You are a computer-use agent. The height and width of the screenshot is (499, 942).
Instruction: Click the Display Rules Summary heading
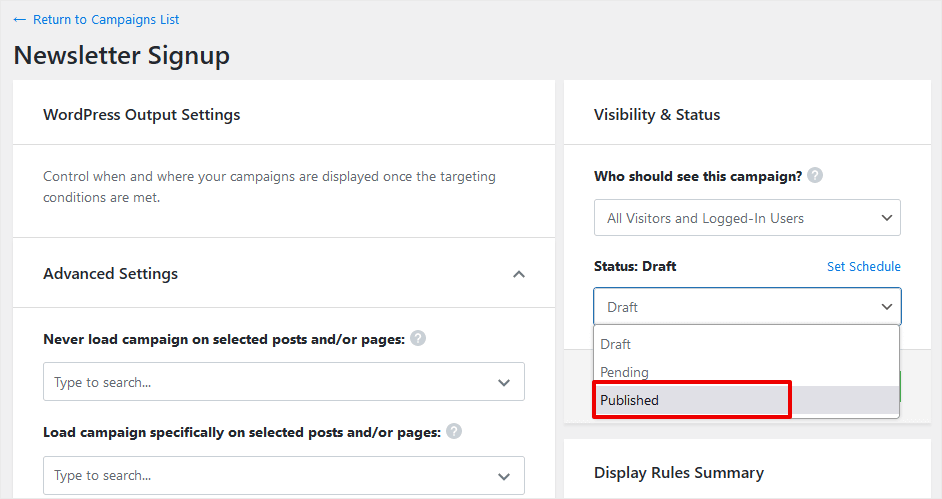click(x=679, y=473)
